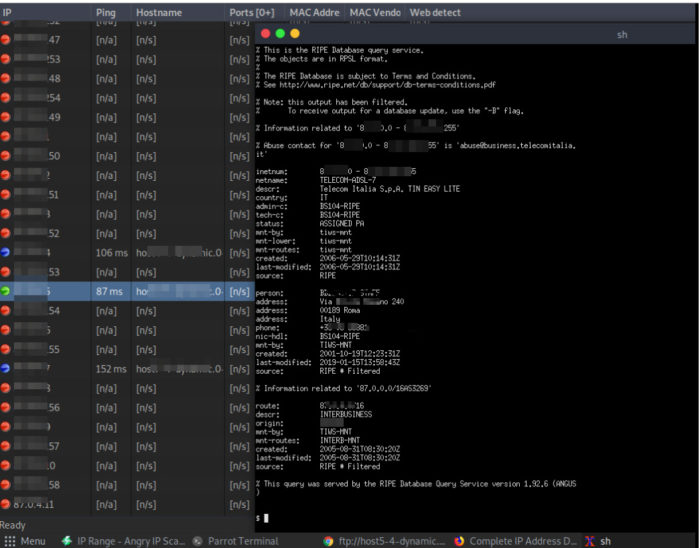700x548 pixels.
Task: Click the Menu grid icon in the taskbar
Action: [x=9, y=541]
